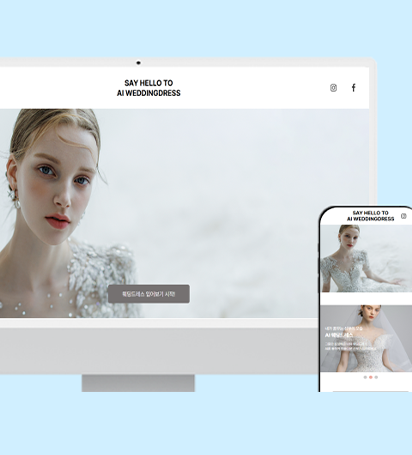Tap the phone's SAY HELLO TO AI WEDDINGDRESS title
The width and height of the screenshot is (412, 455).
[x=370, y=216]
